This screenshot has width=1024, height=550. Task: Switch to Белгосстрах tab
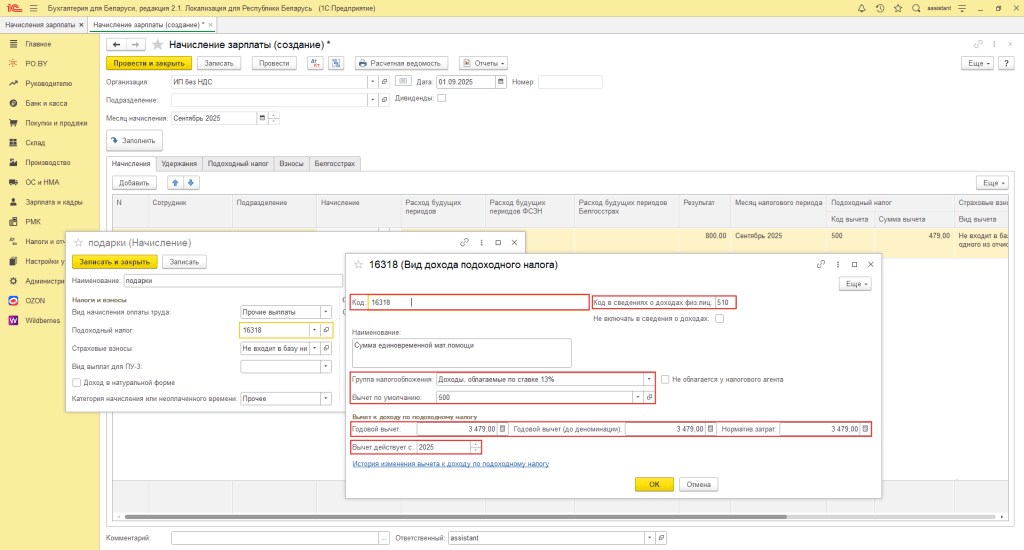[x=334, y=164]
